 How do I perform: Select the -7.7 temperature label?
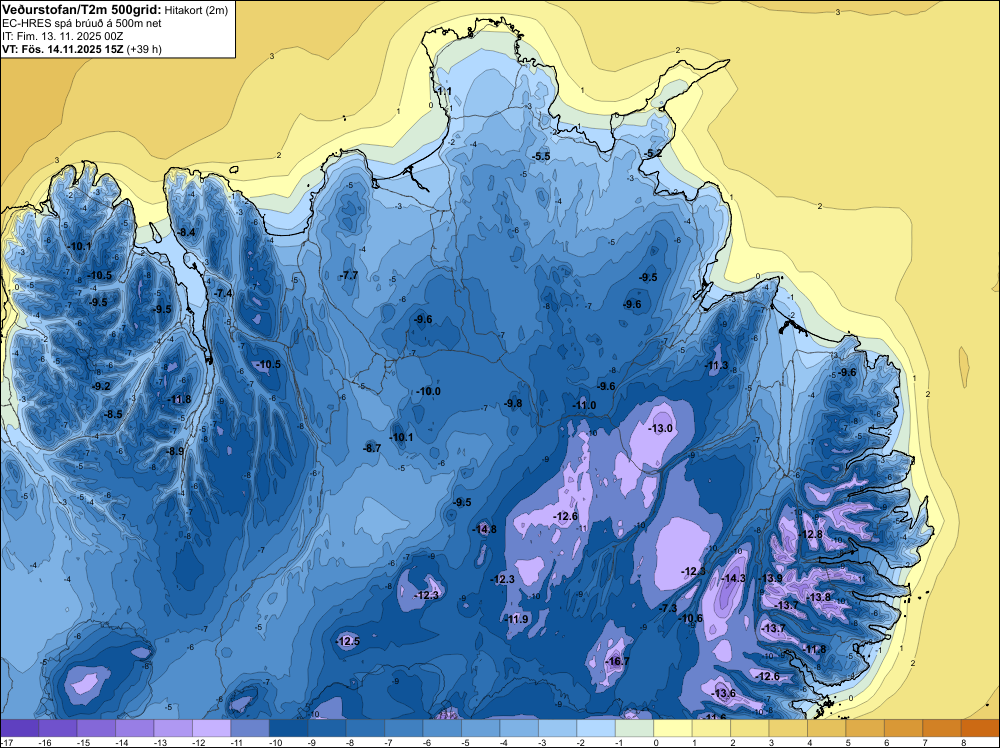pyautogui.click(x=348, y=275)
